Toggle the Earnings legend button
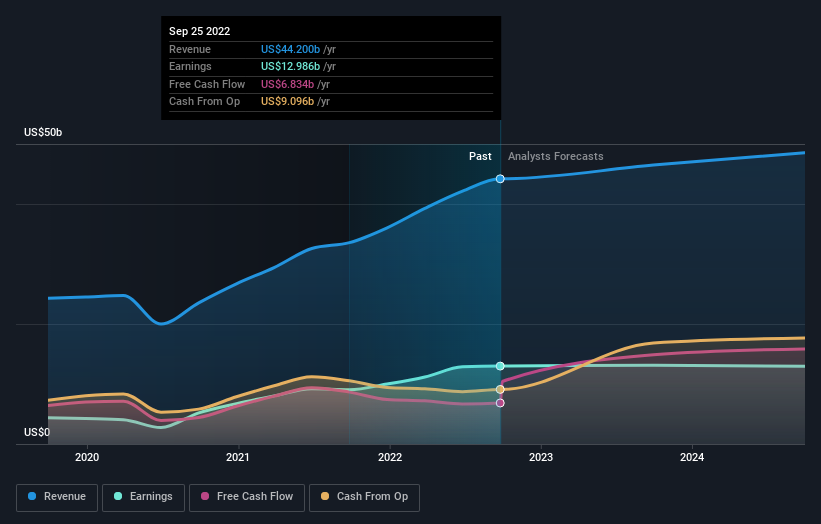This screenshot has width=821, height=524. point(143,497)
